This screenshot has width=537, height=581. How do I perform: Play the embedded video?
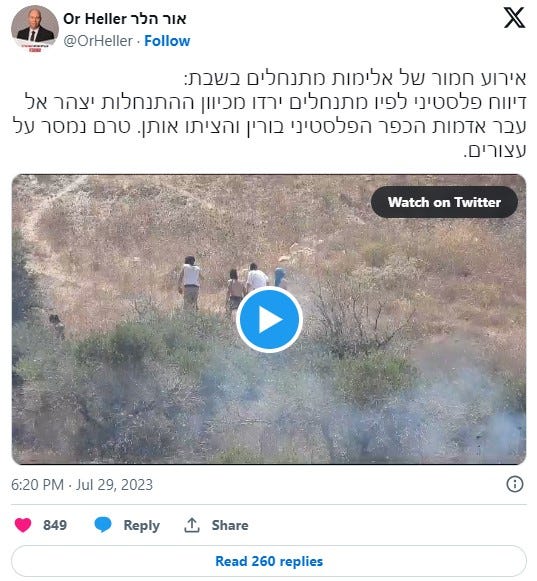click(x=269, y=320)
